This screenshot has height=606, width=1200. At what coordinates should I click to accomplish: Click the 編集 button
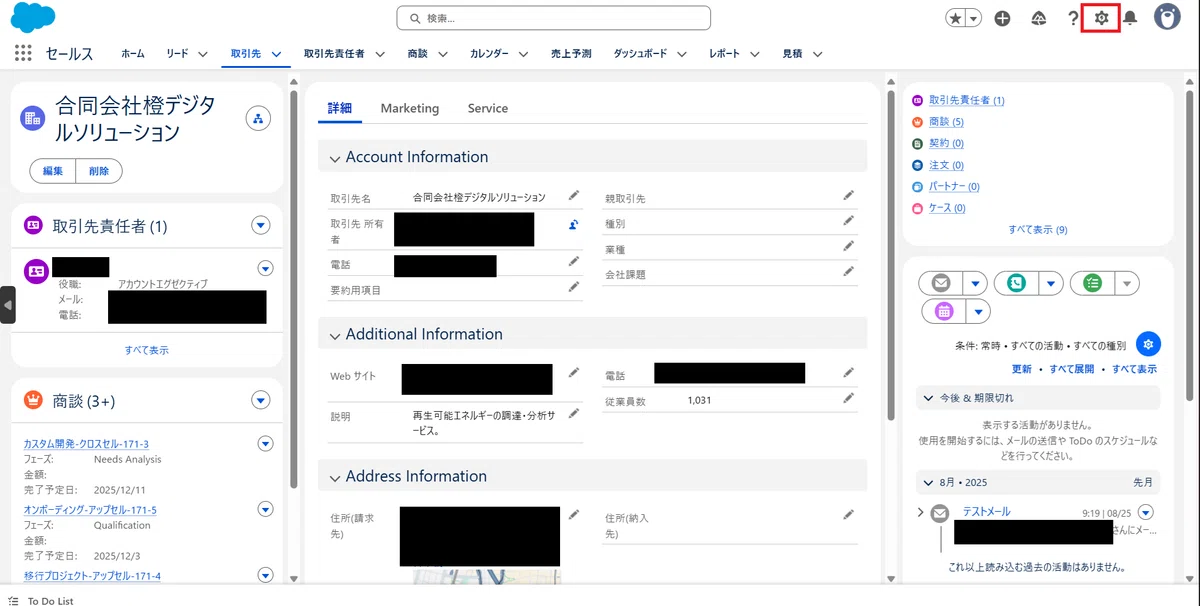53,171
